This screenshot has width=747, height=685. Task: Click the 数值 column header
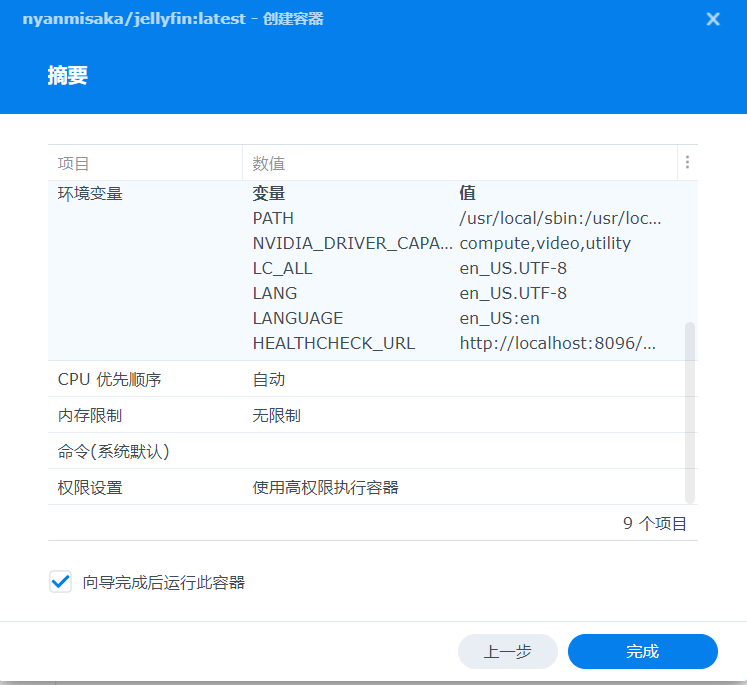click(460, 163)
